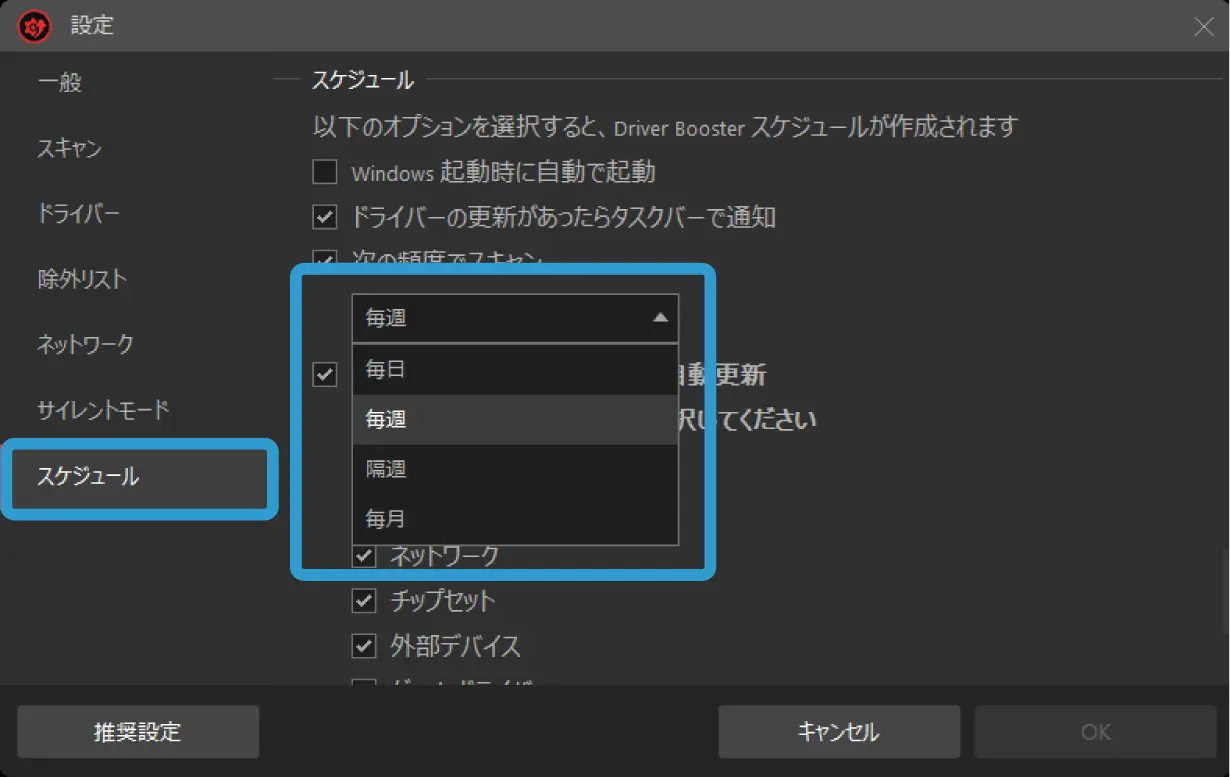The width and height of the screenshot is (1230, 777).
Task: Switch to the ネットワーク settings section
Action: click(85, 344)
